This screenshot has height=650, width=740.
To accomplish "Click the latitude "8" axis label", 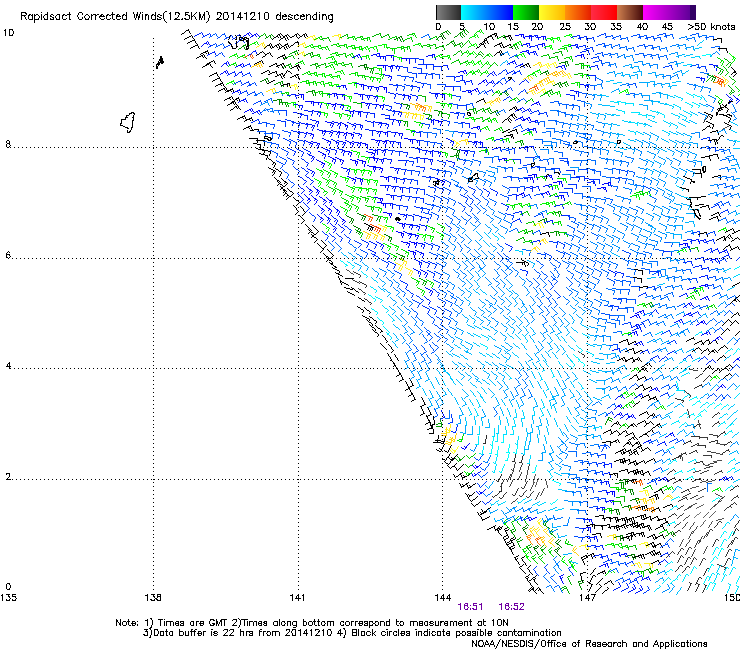I will coord(8,144).
